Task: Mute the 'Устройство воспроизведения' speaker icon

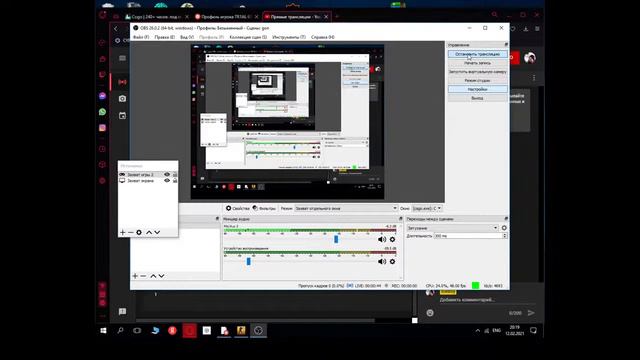Action: [x=382, y=261]
